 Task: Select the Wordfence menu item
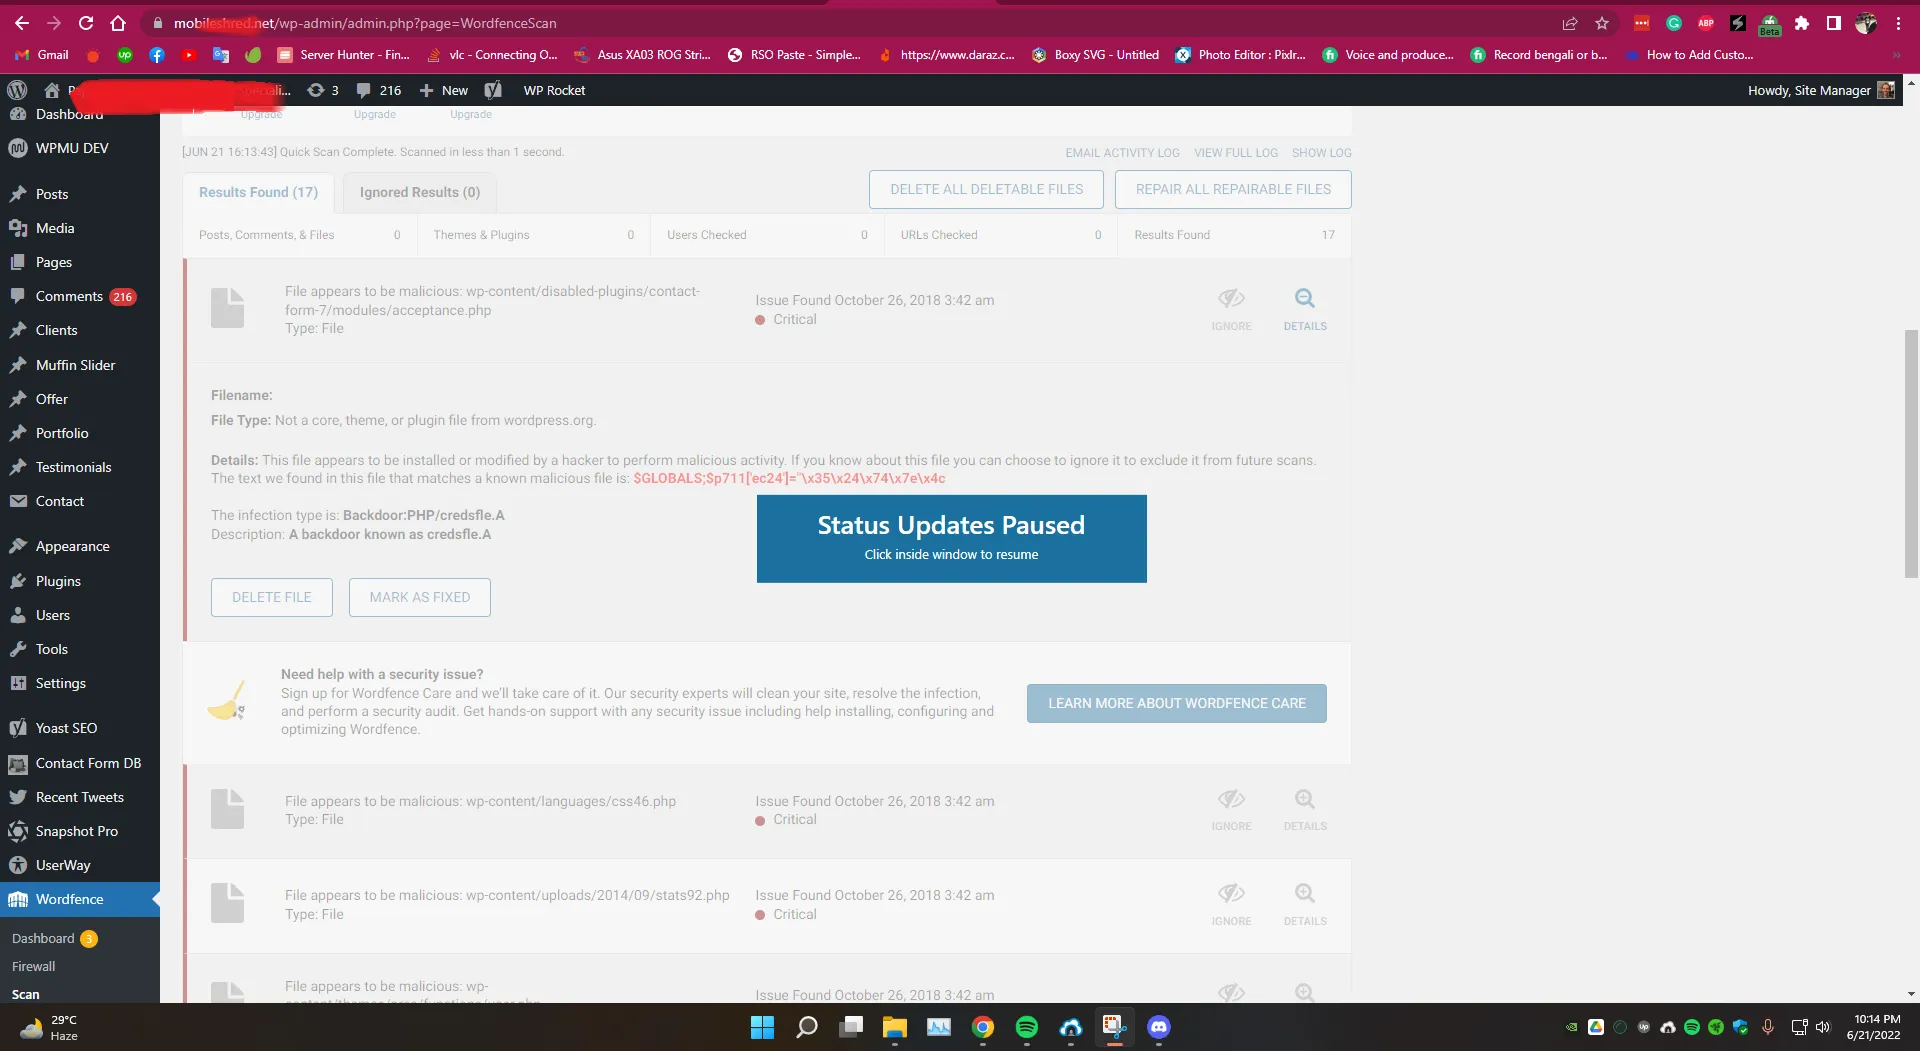[x=80, y=899]
